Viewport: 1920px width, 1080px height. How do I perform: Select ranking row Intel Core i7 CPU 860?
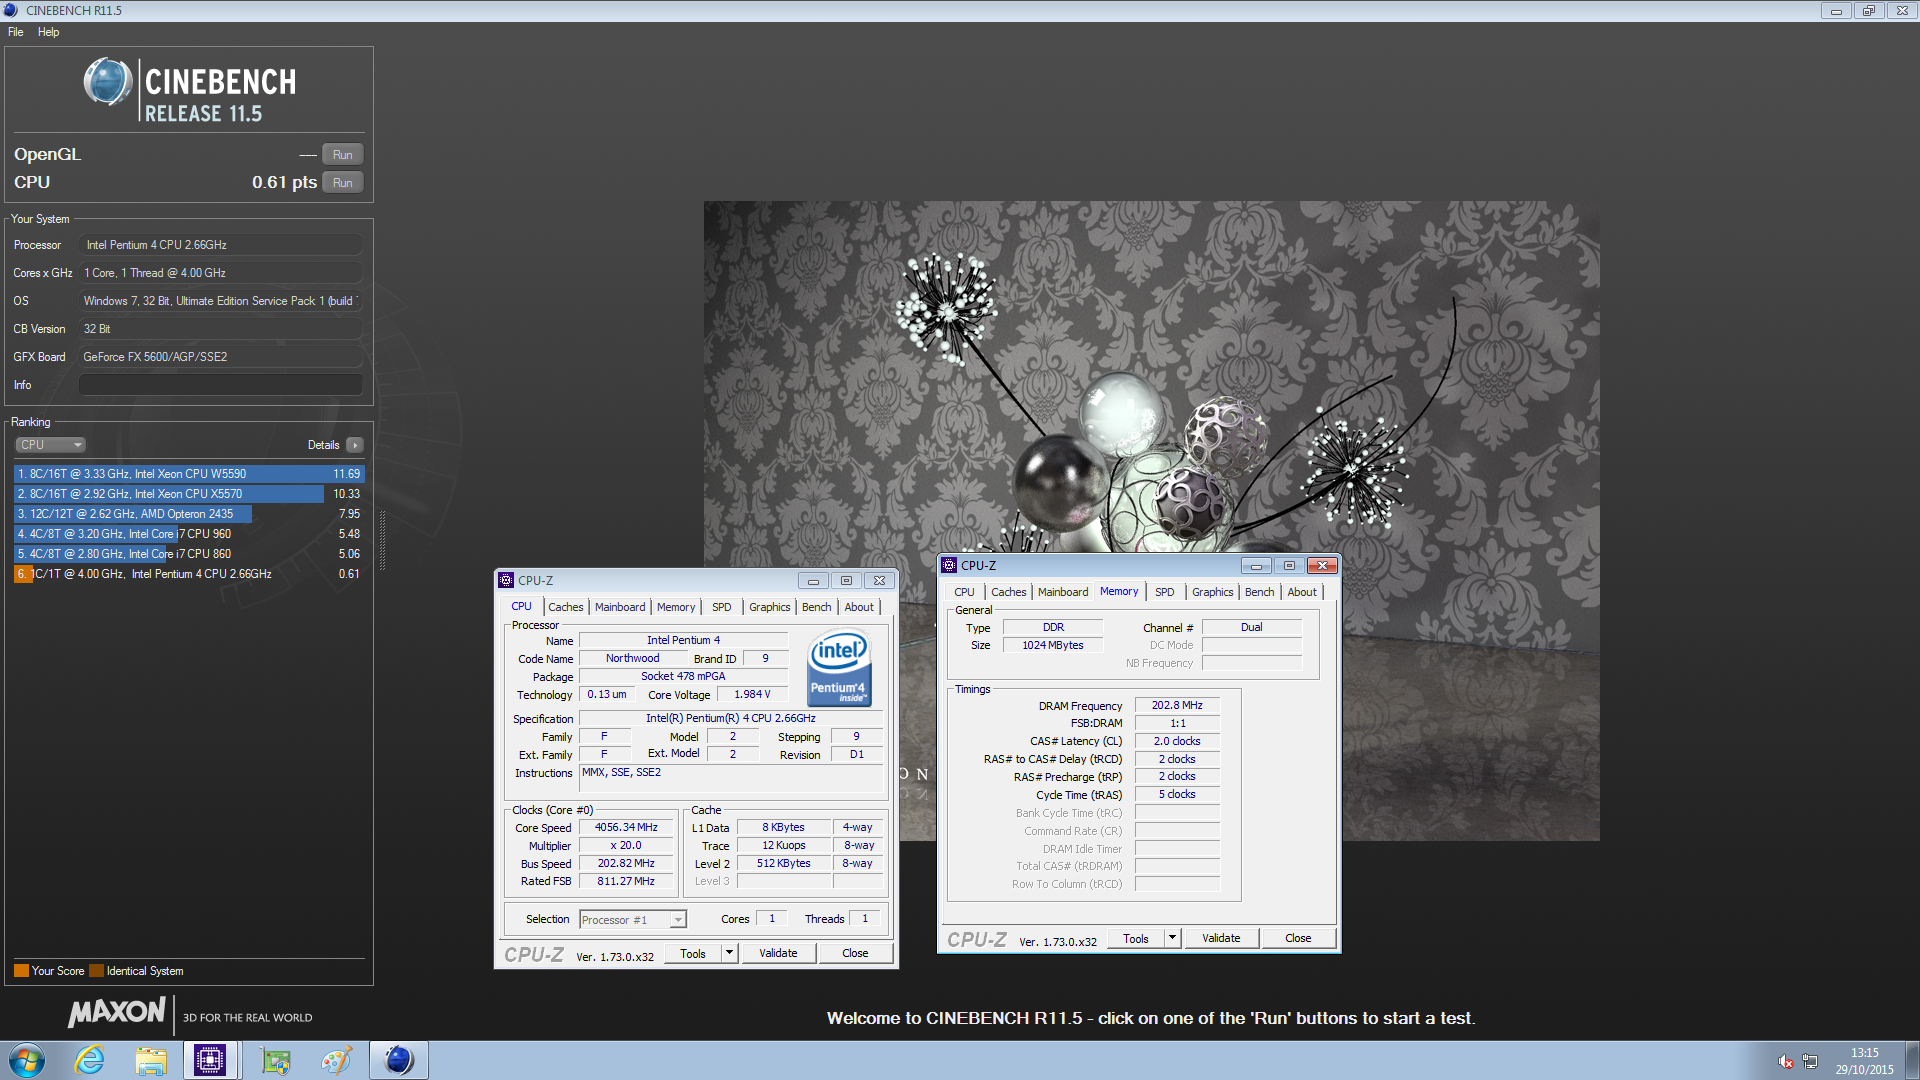click(189, 554)
